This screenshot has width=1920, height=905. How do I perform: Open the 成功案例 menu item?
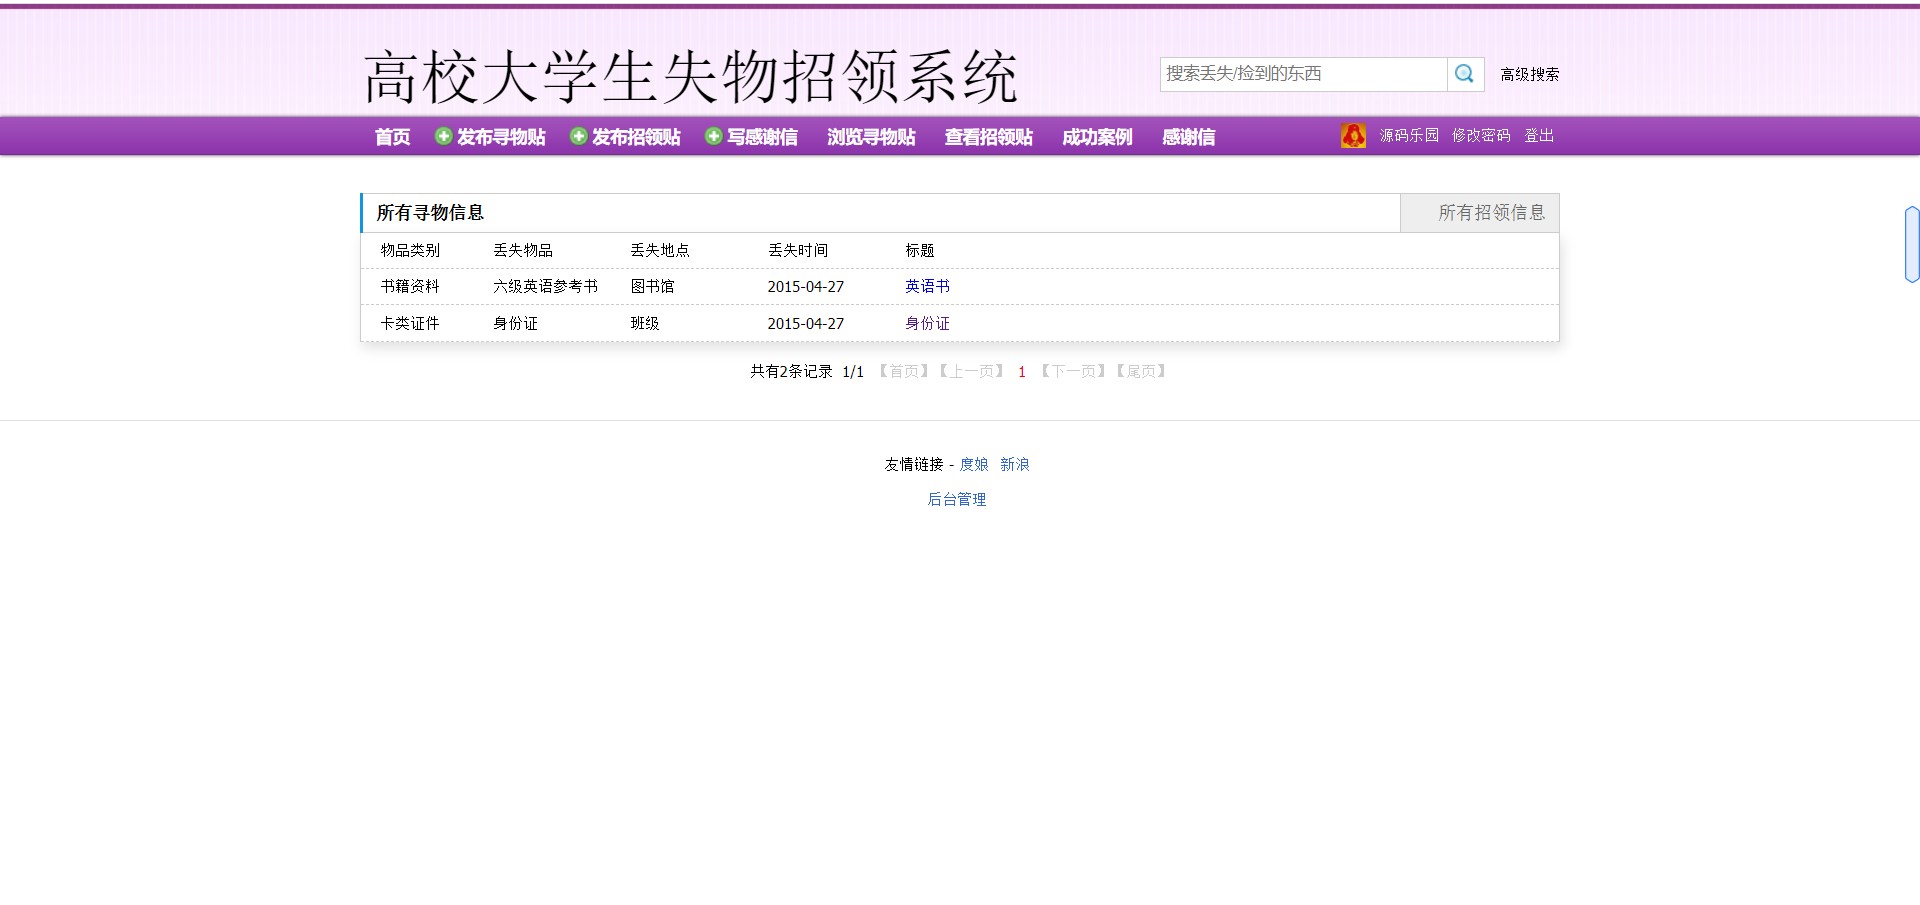click(x=1096, y=137)
